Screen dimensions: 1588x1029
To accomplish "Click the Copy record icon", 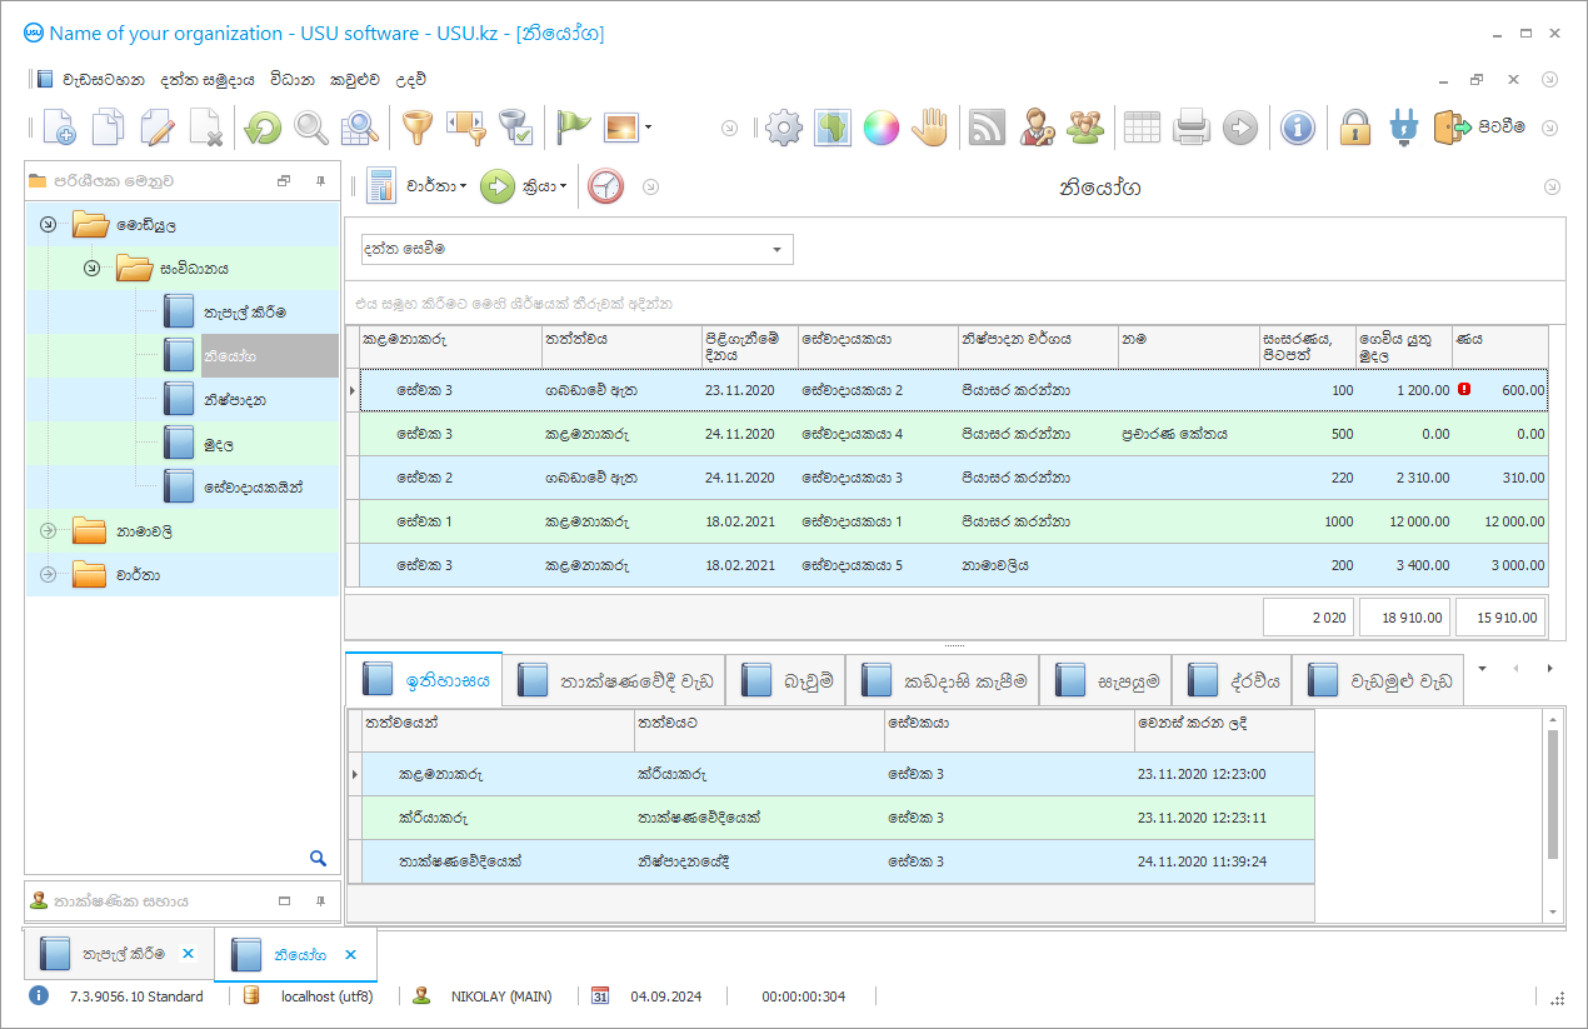I will pos(108,128).
